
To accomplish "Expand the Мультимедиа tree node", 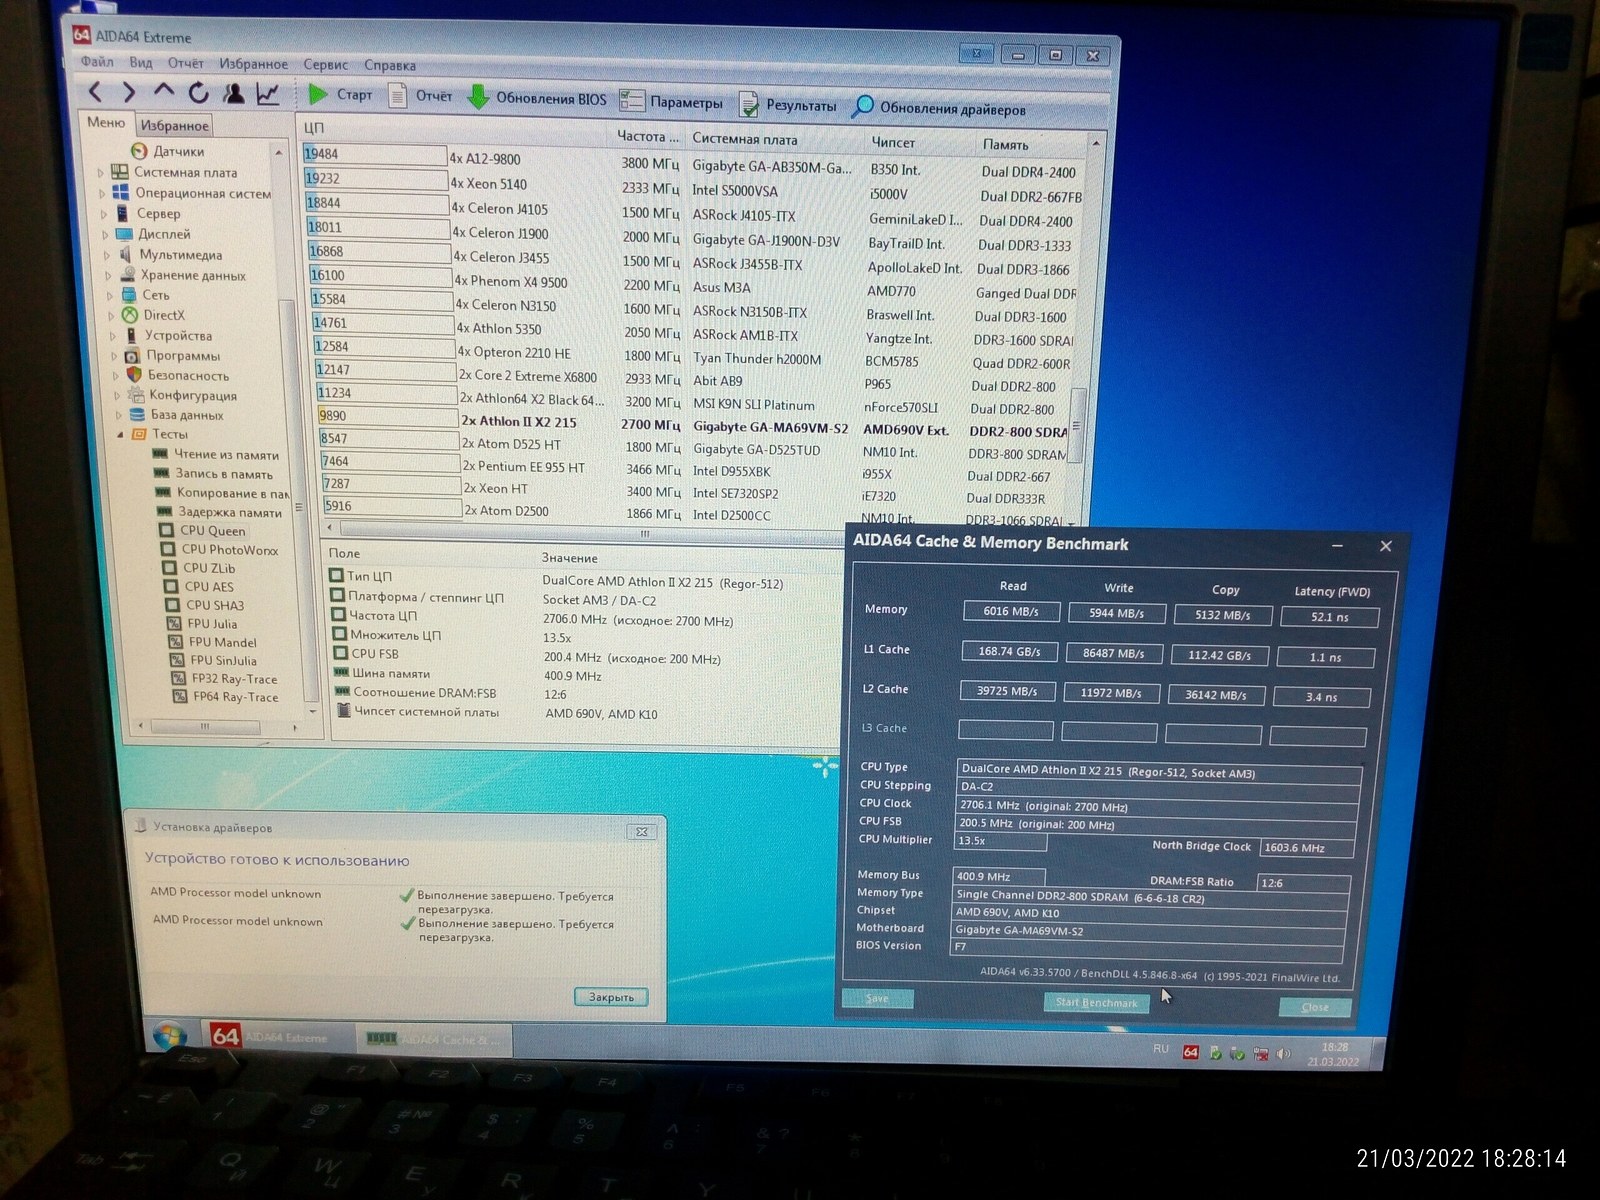I will [108, 255].
